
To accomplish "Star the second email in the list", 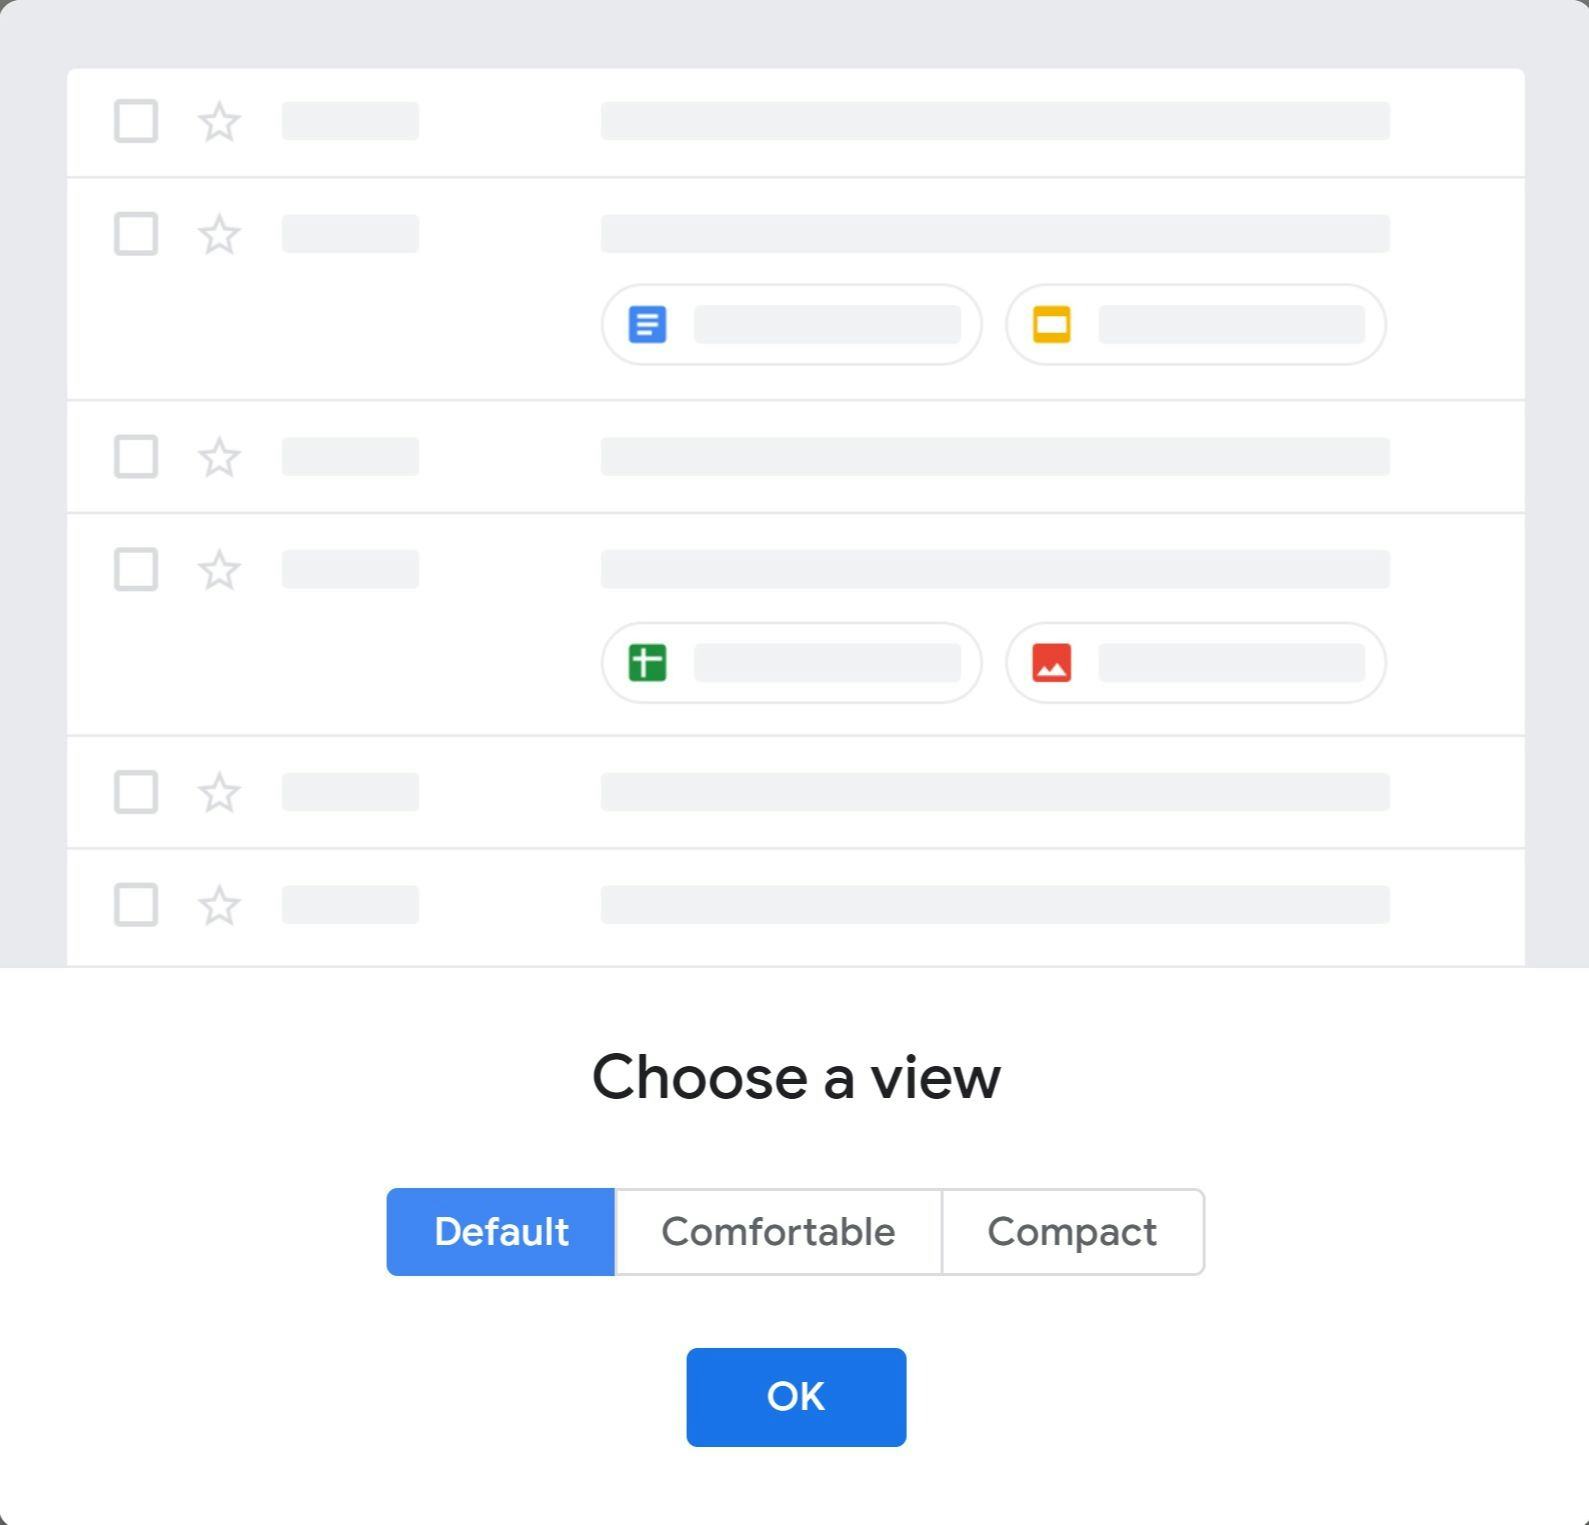I will click(218, 234).
